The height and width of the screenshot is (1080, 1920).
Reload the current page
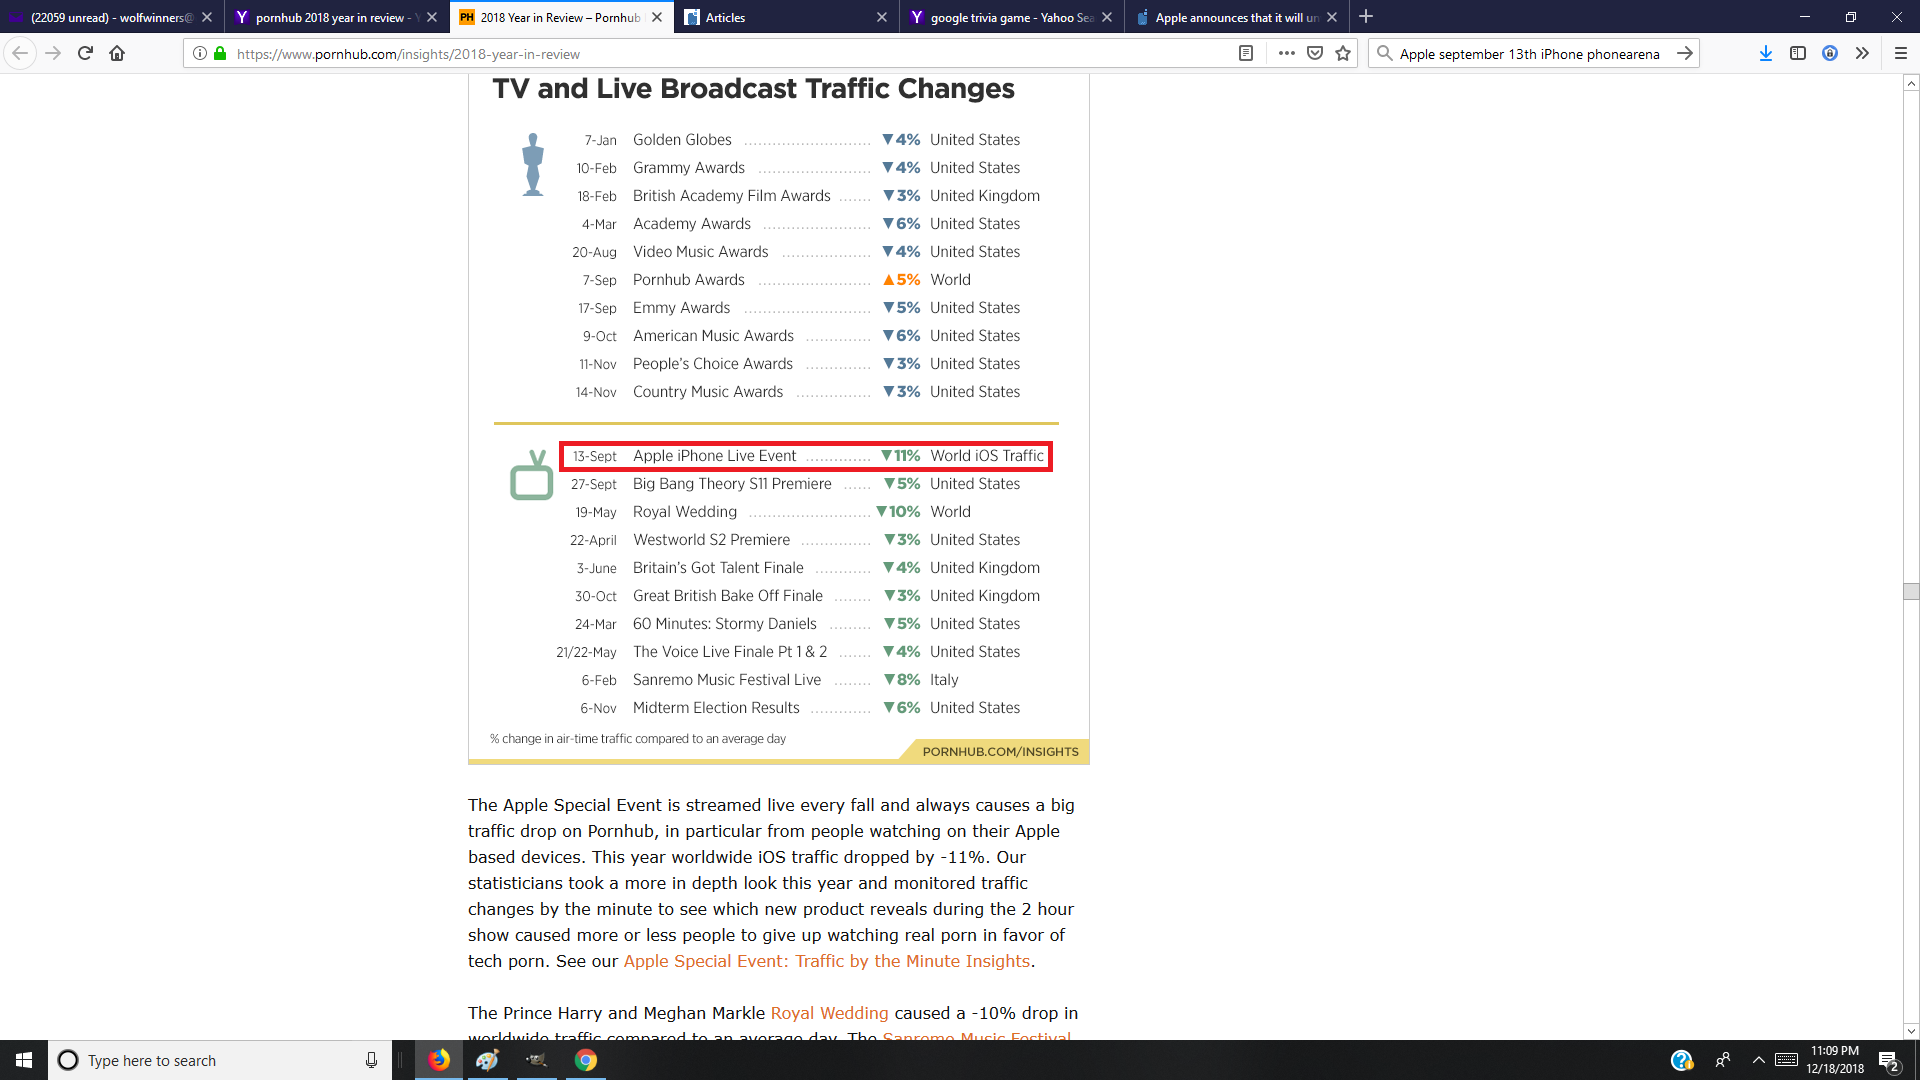click(85, 53)
